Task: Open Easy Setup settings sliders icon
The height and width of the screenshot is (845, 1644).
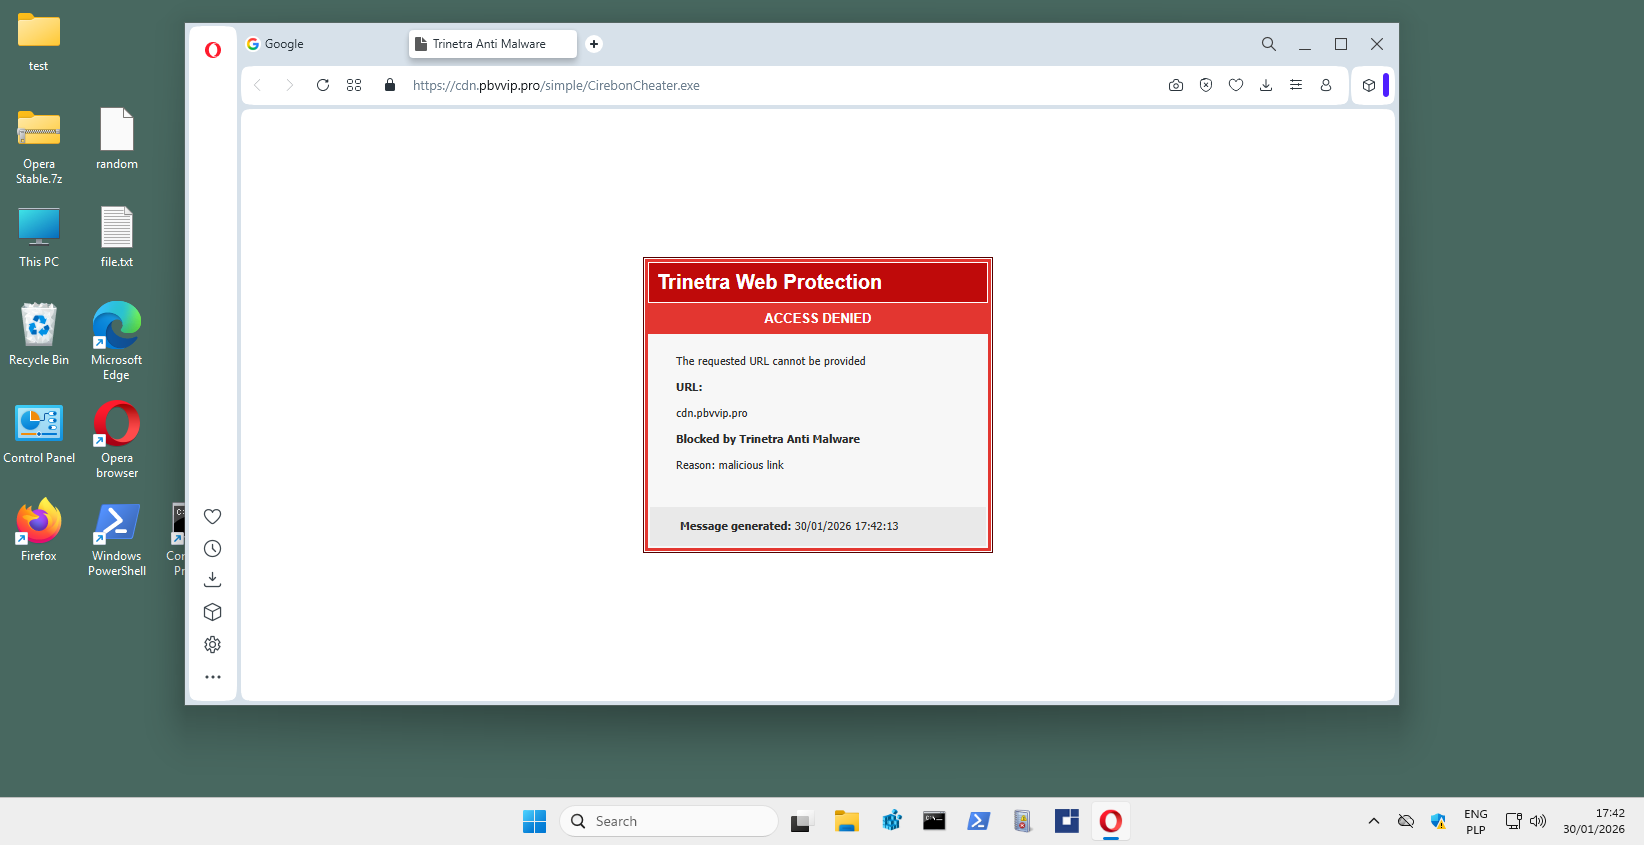Action: click(x=1296, y=85)
